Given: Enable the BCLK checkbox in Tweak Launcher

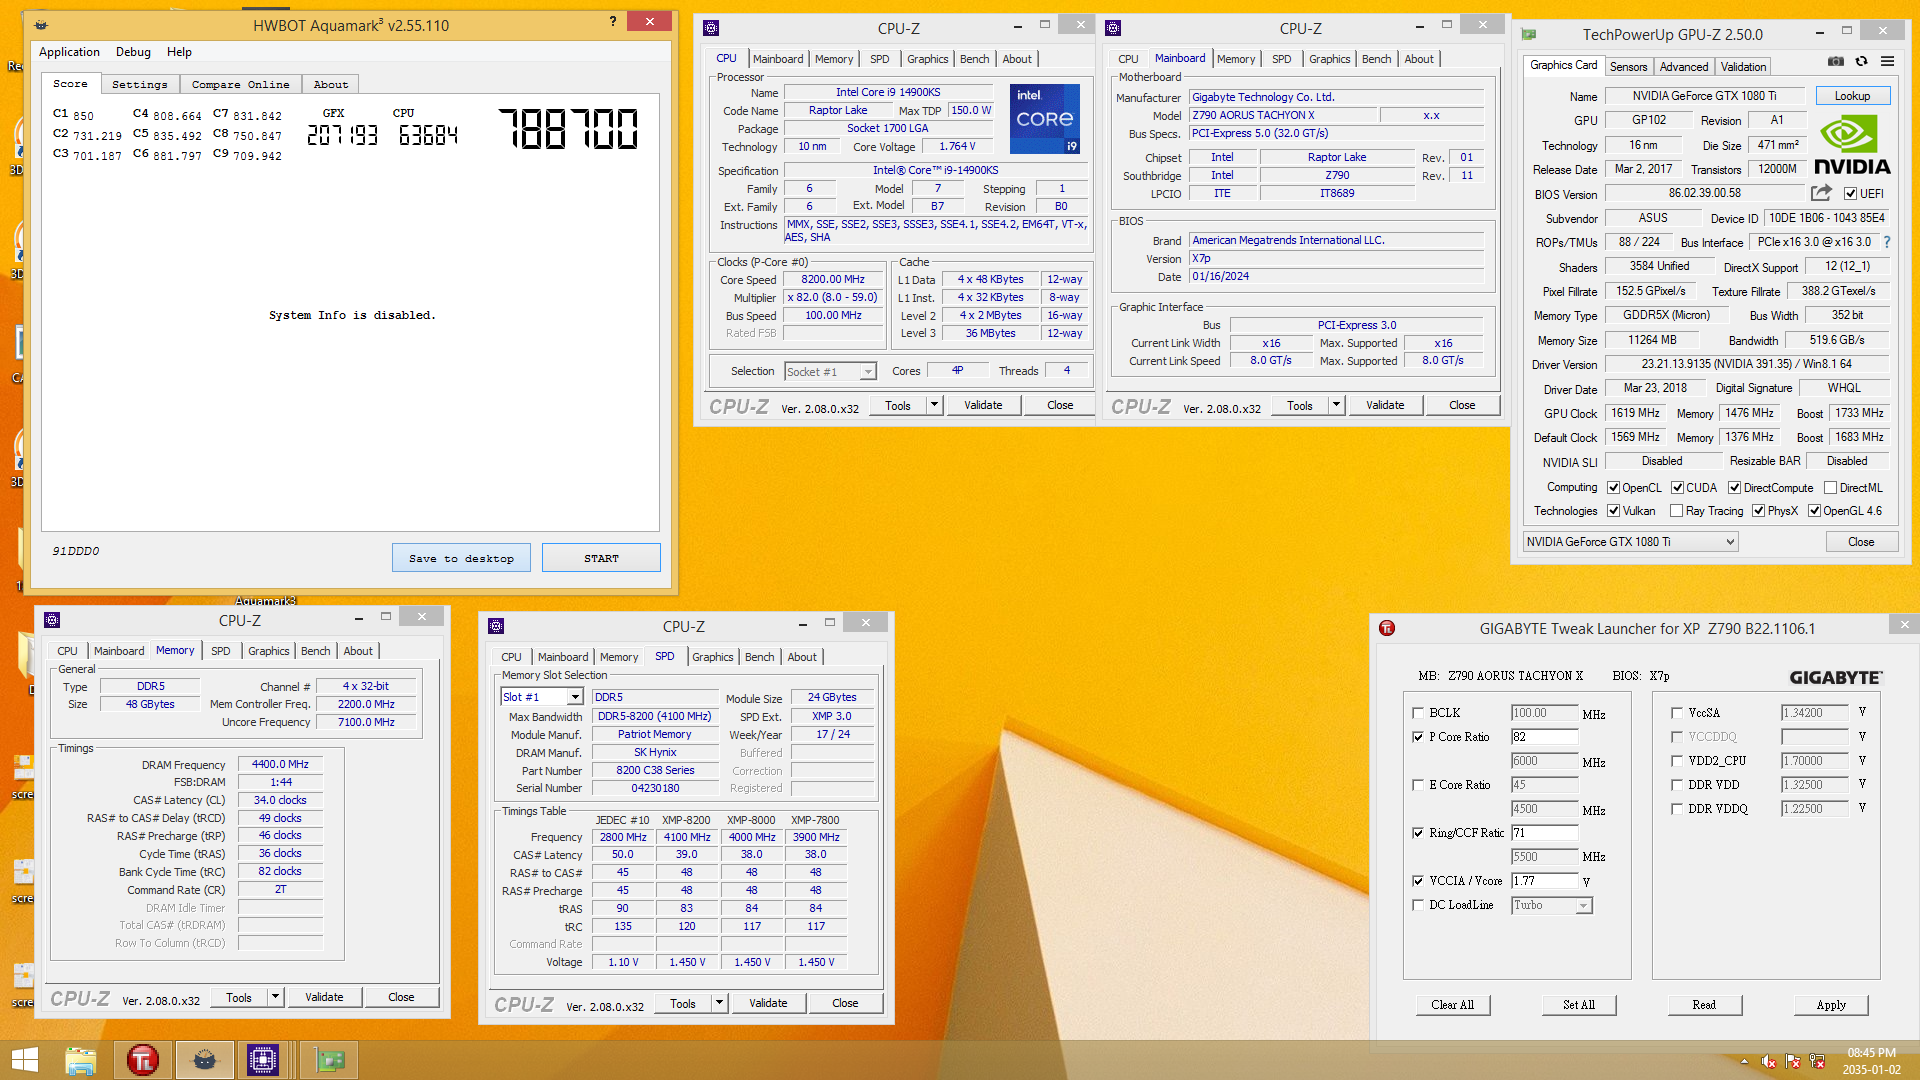Looking at the screenshot, I should 1417,713.
